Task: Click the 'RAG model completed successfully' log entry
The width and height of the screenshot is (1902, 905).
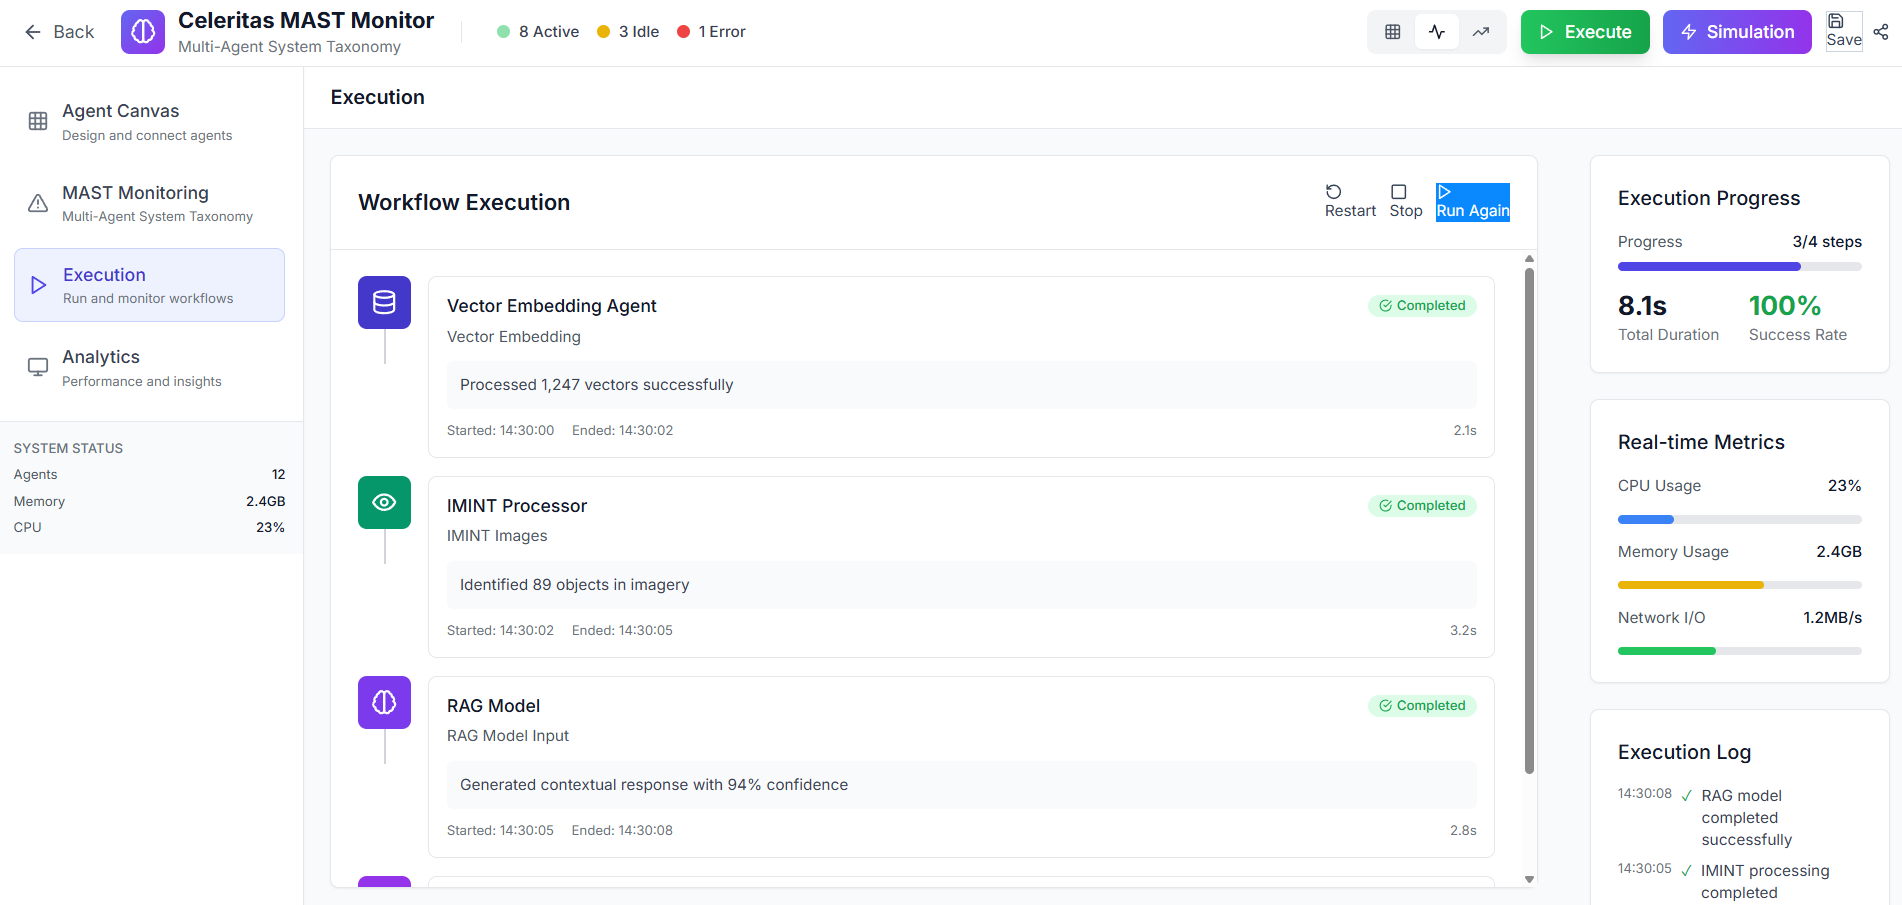Action: (1747, 818)
